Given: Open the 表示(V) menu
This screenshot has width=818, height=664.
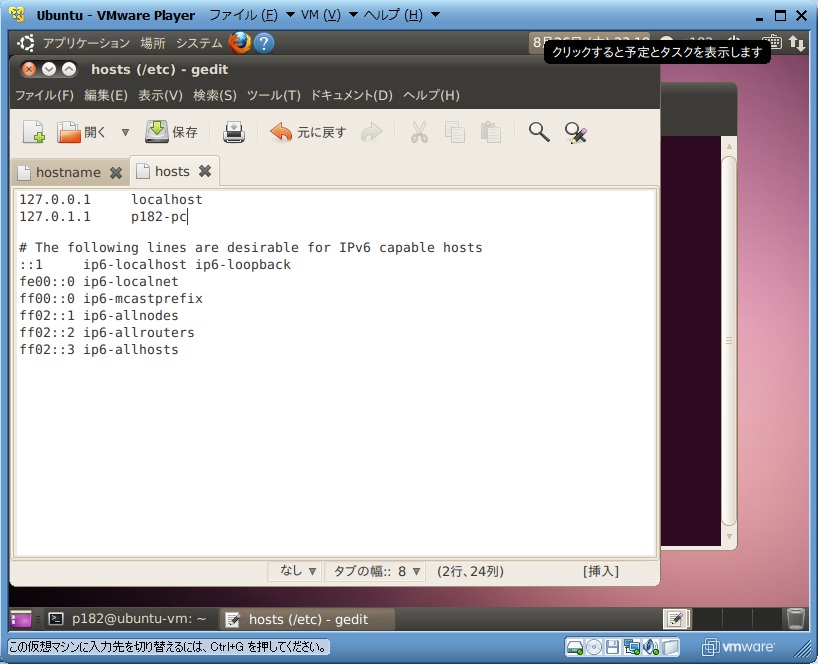Looking at the screenshot, I should click(160, 95).
